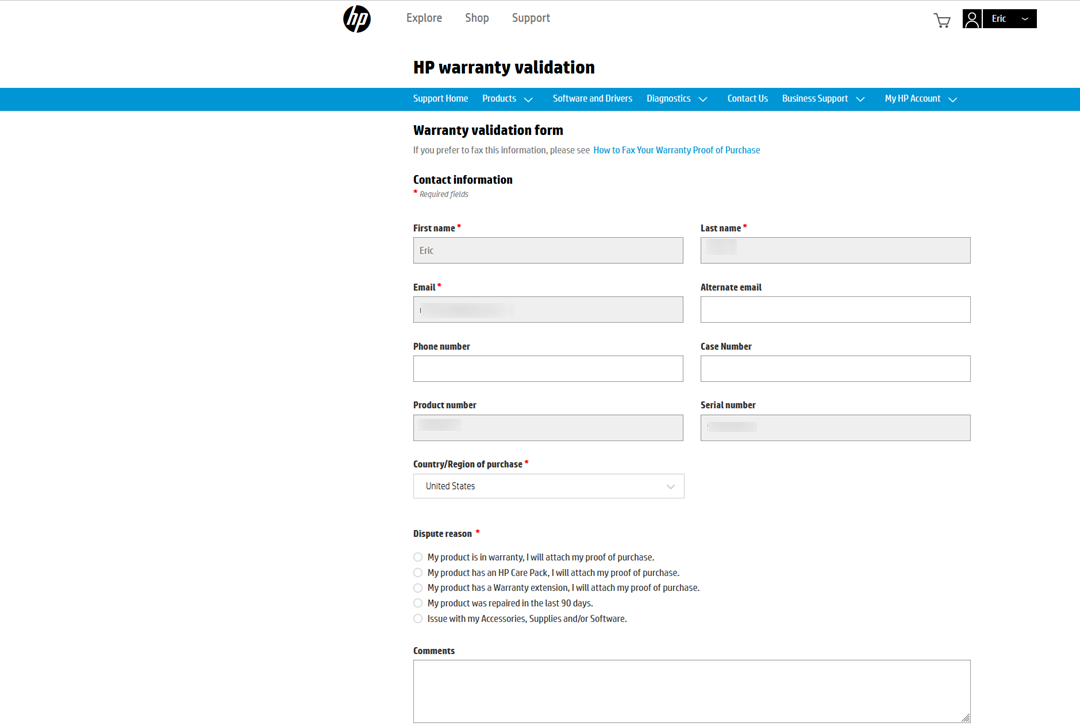The width and height of the screenshot is (1080, 727).
Task: Click the Contact Us icon
Action: tap(747, 98)
